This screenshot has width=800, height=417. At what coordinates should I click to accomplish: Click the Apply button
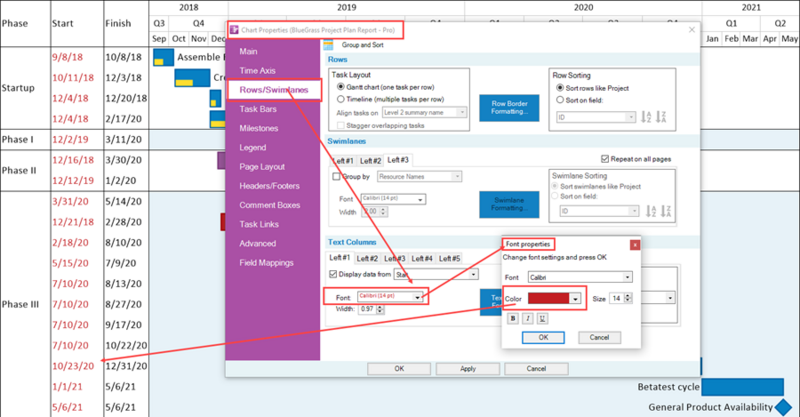tap(468, 369)
